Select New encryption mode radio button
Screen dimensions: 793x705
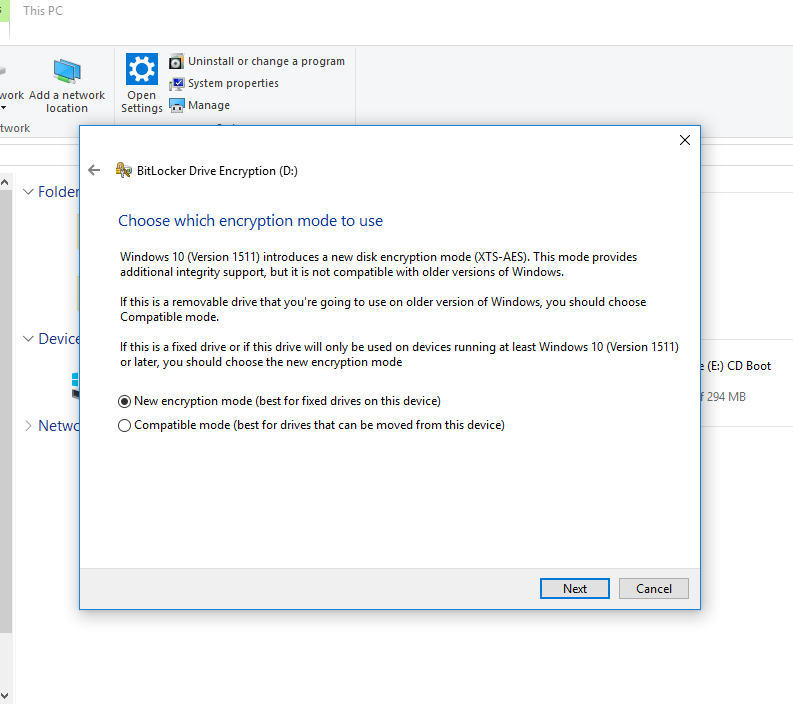[x=124, y=402]
